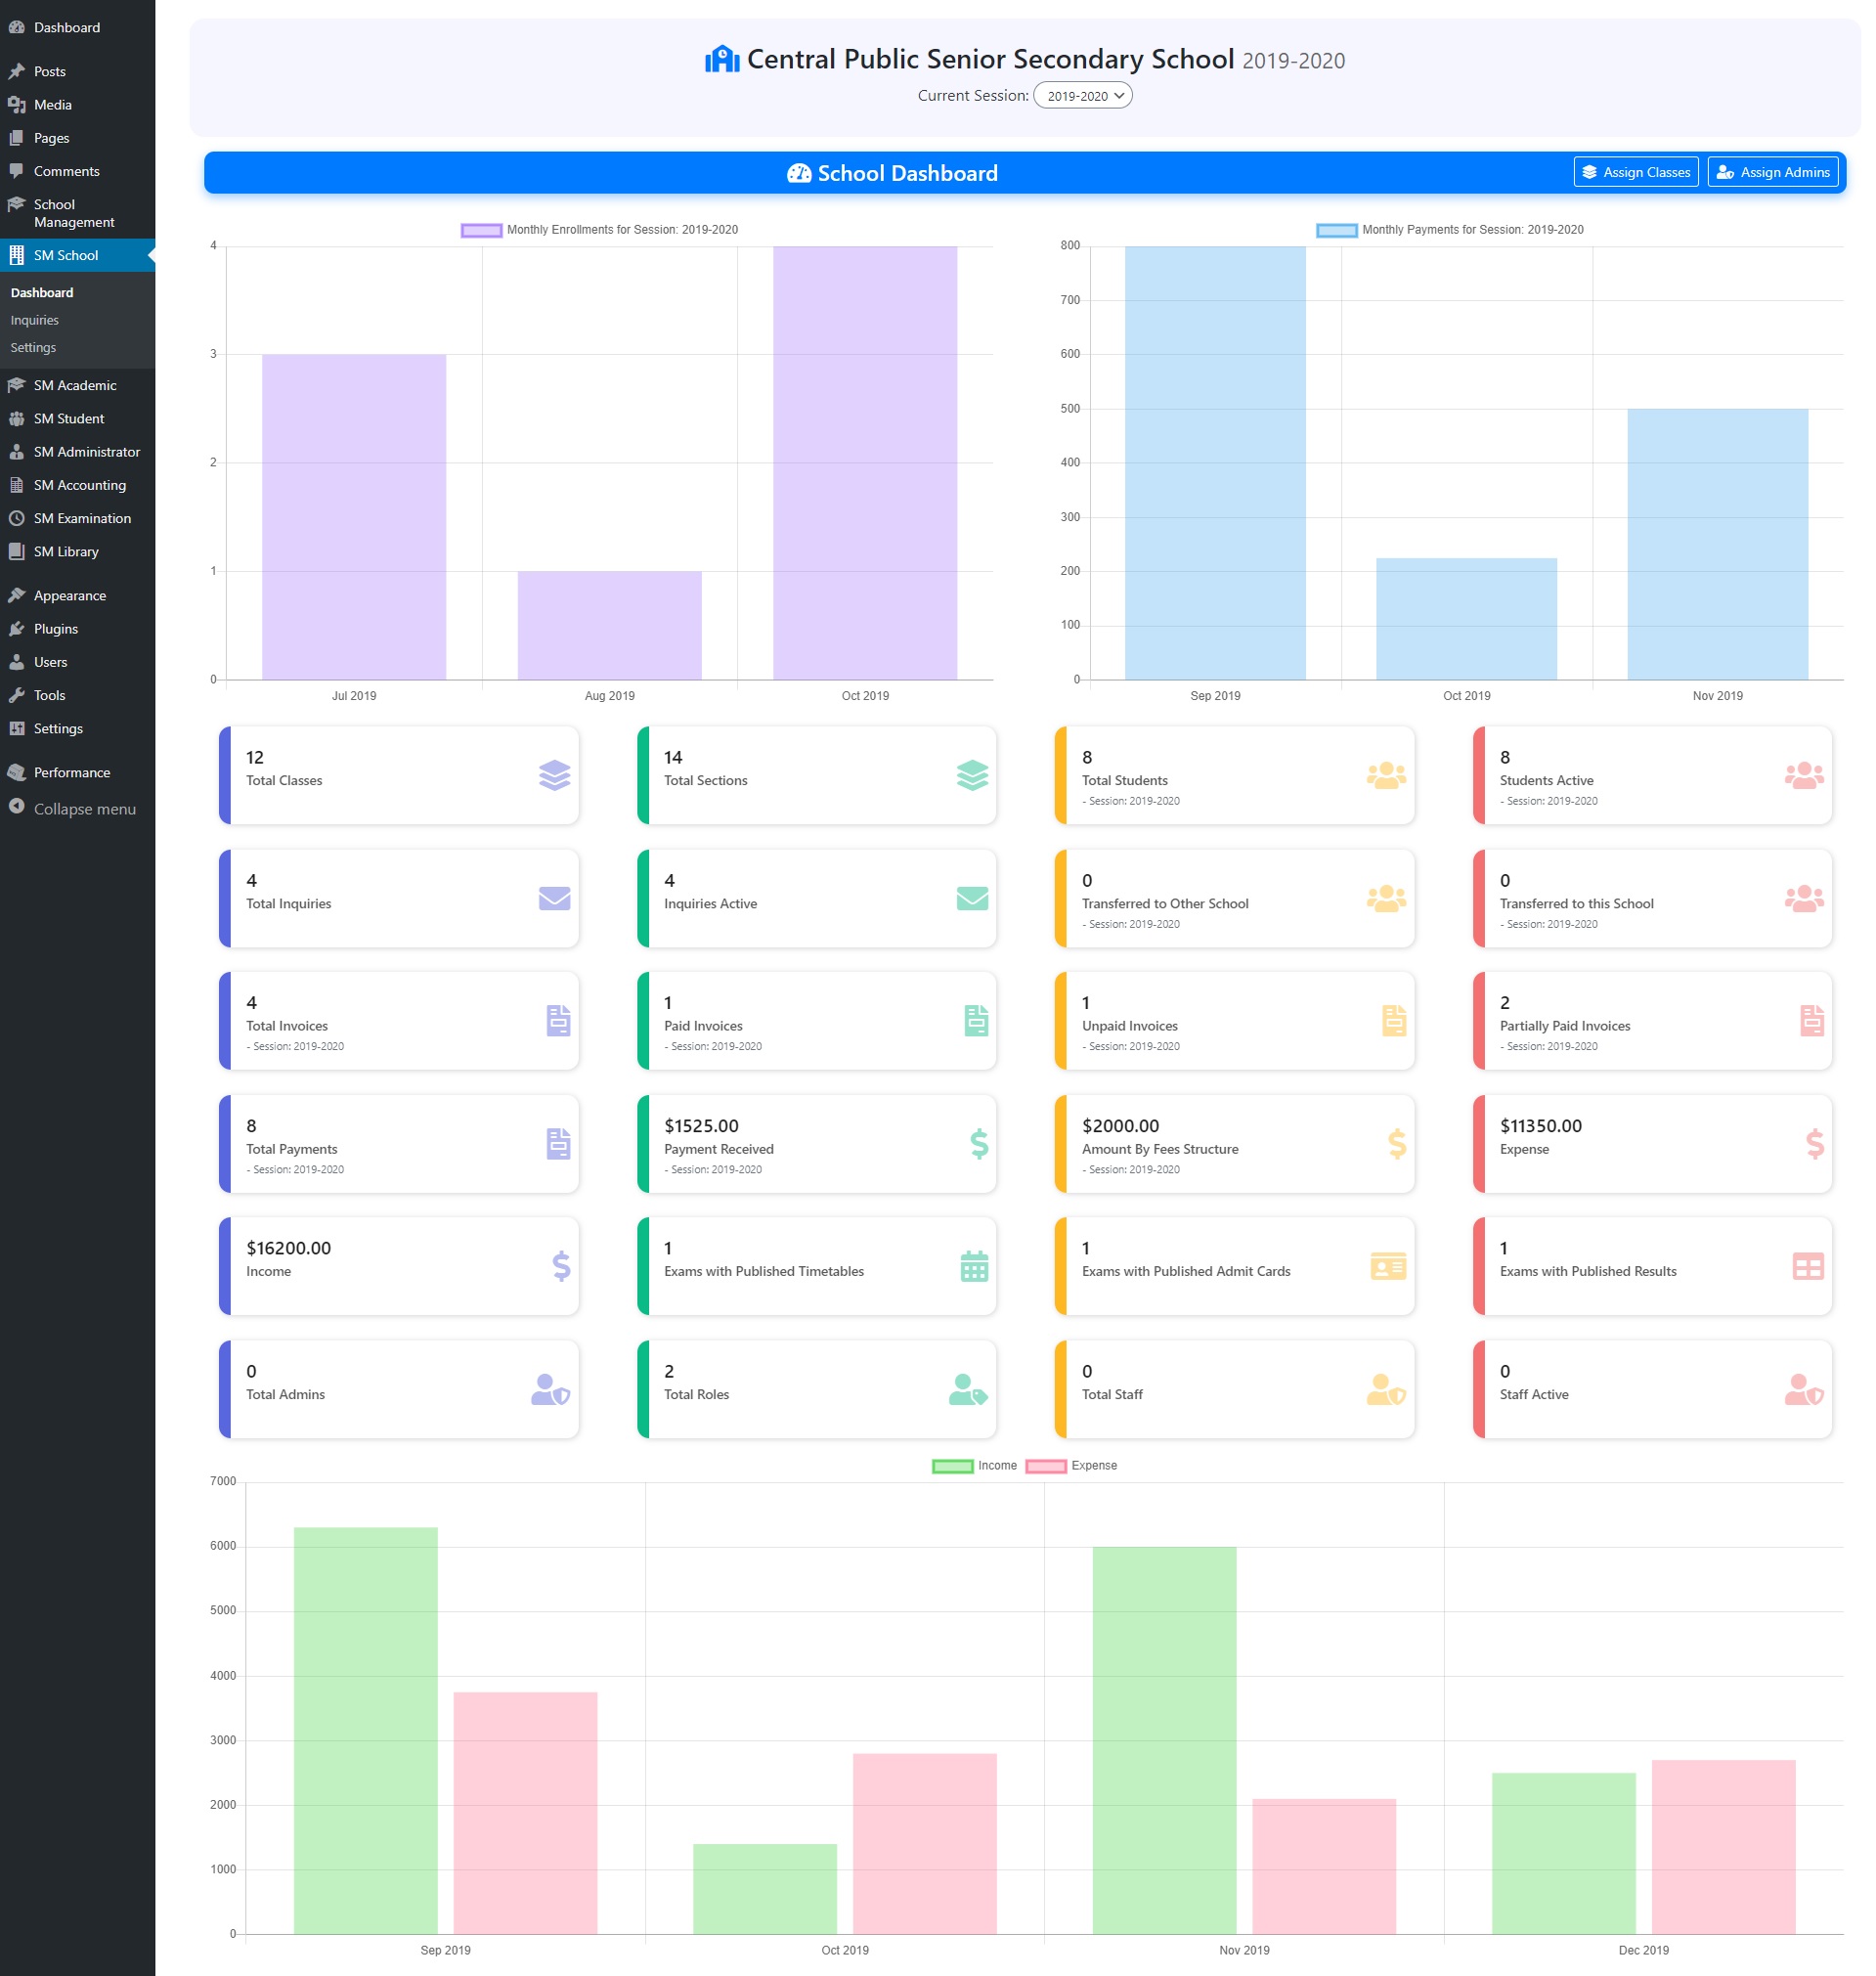Open the SM Library book icon
Screen dimensions: 1876x1976
[x=17, y=551]
